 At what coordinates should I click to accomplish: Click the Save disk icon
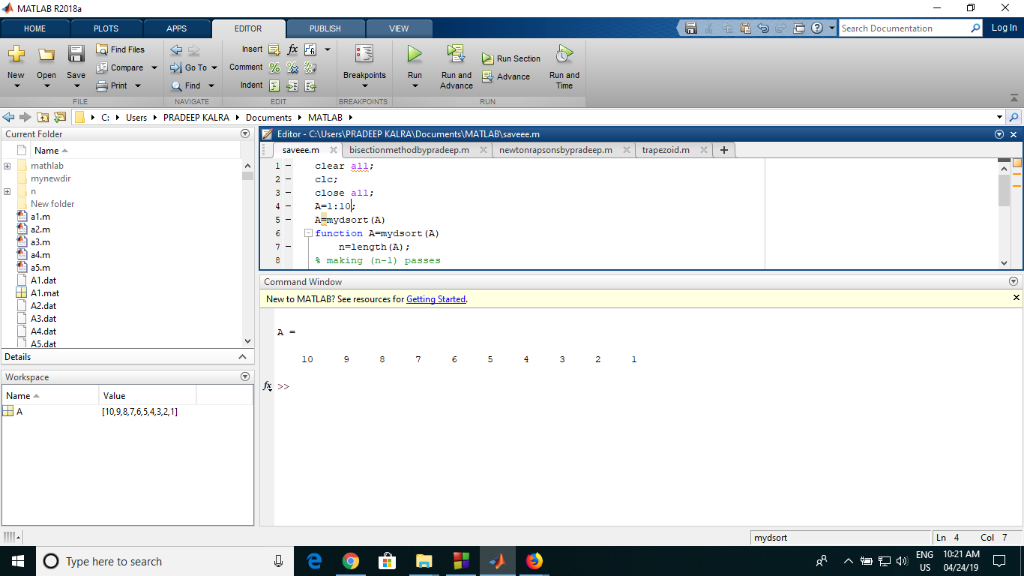(76, 55)
